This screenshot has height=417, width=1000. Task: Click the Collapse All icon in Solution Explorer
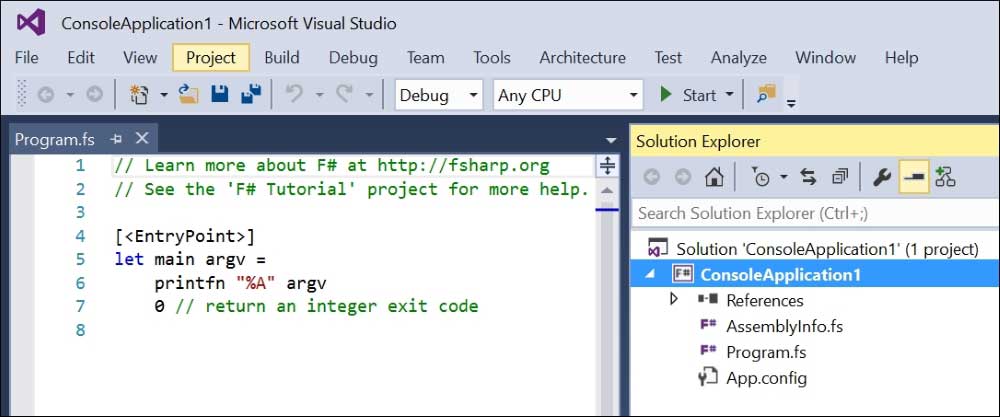pos(839,177)
